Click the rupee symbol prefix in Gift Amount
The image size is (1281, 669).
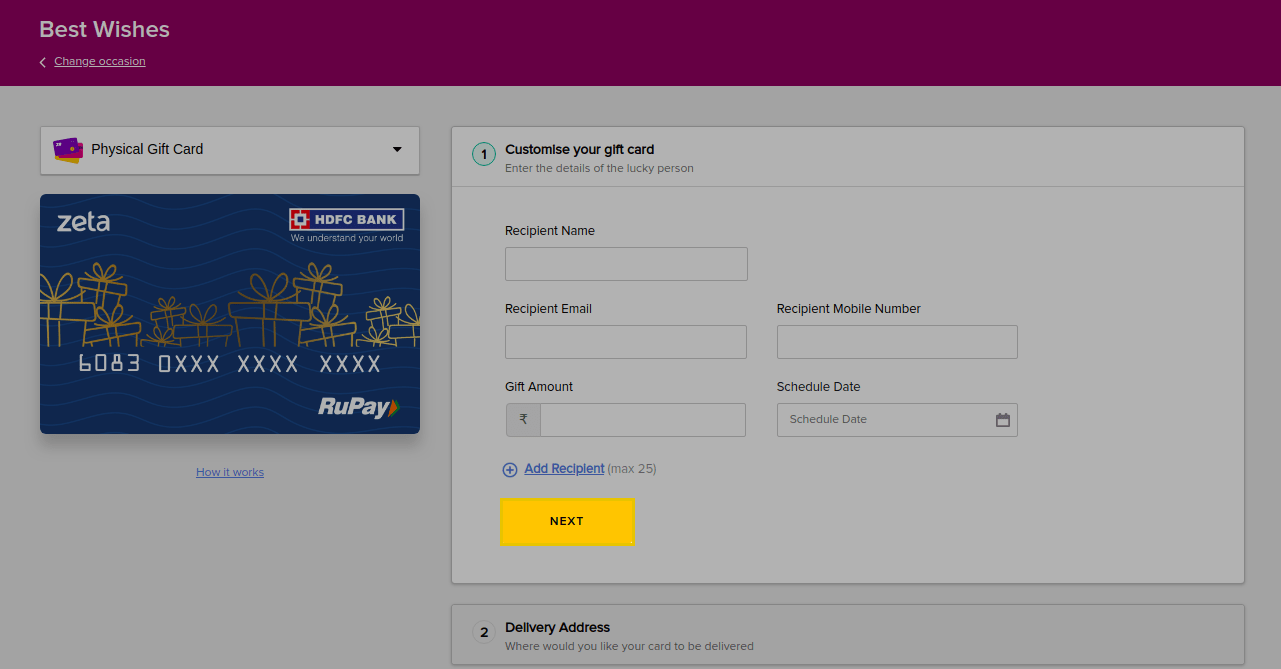point(523,420)
